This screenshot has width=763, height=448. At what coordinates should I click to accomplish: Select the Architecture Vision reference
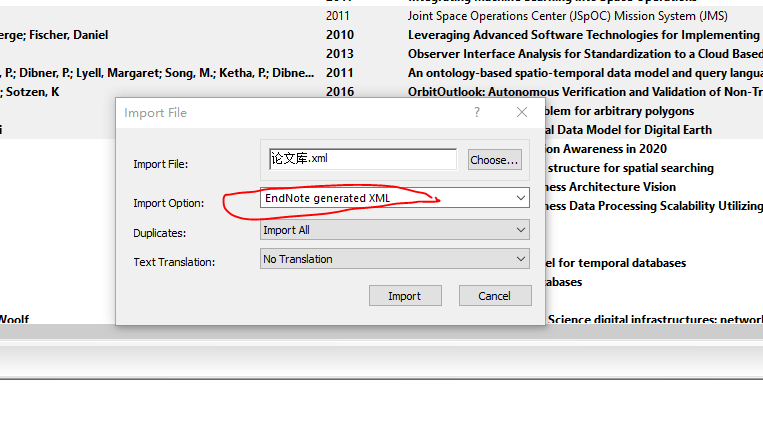point(611,187)
